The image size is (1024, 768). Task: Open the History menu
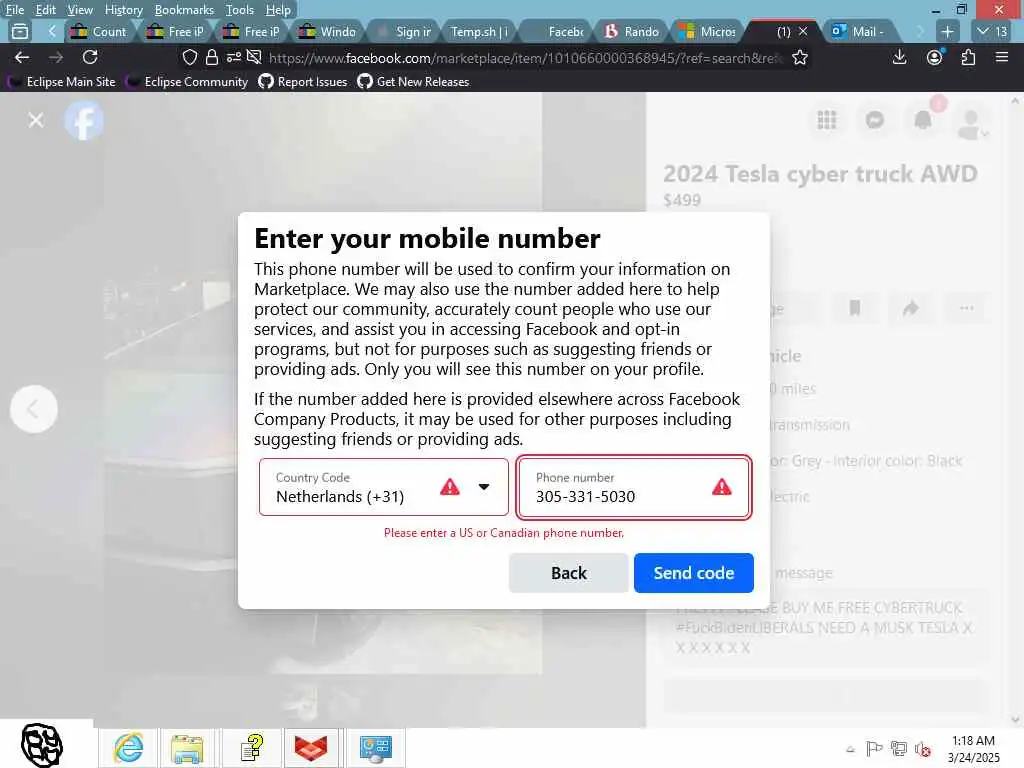click(x=123, y=10)
